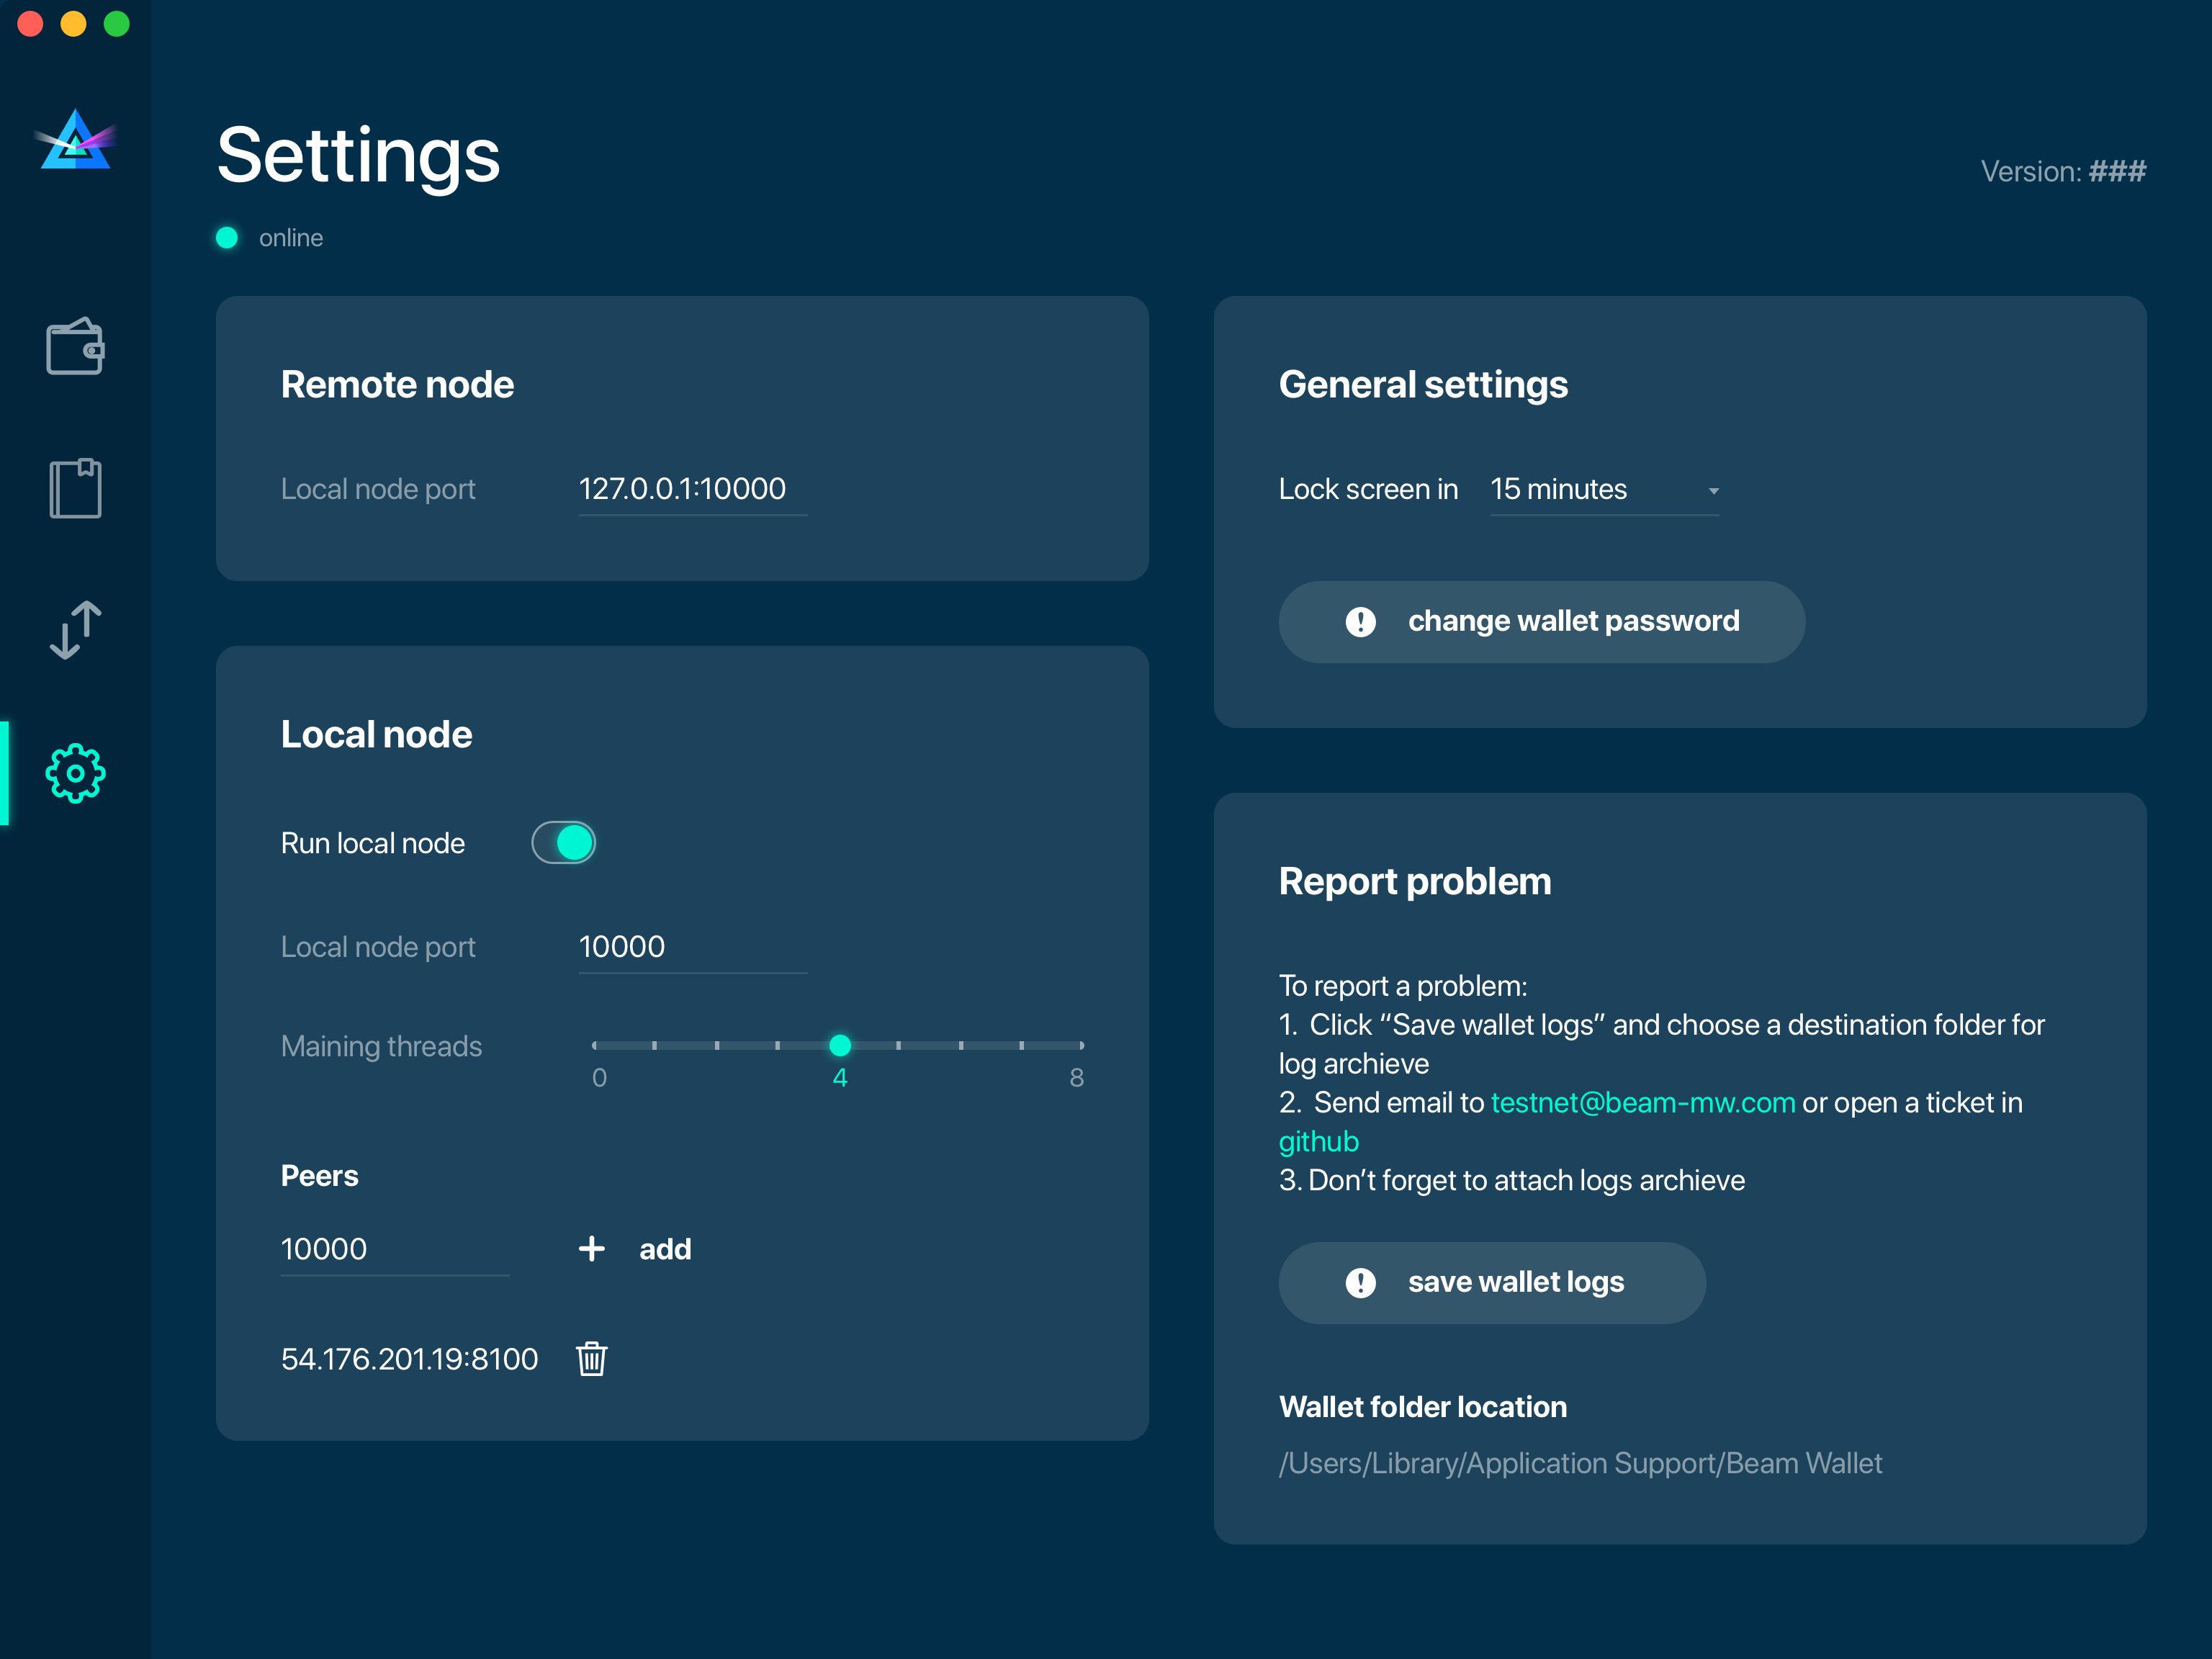This screenshot has width=2212, height=1659.
Task: Click the Wallet folder location label
Action: click(x=1423, y=1407)
